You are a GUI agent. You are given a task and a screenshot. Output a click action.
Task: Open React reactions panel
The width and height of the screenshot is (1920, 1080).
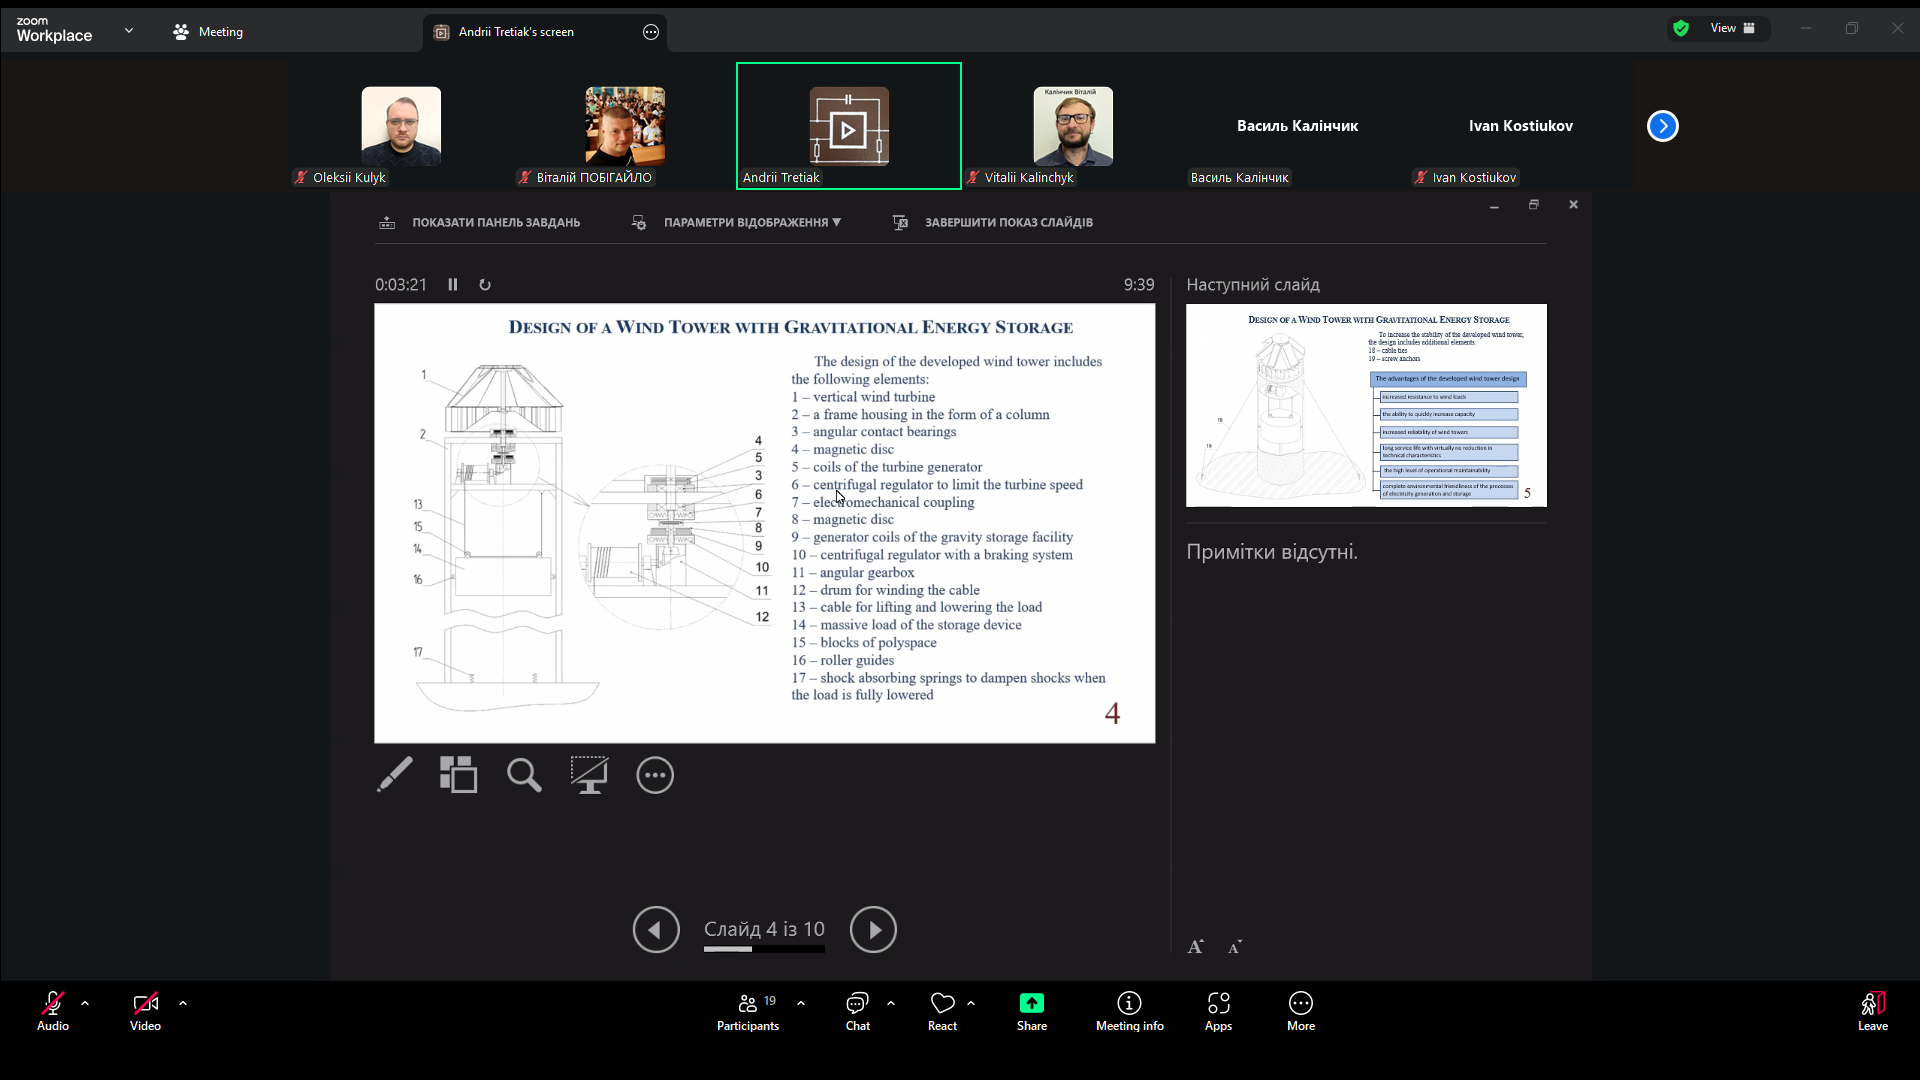941,1011
